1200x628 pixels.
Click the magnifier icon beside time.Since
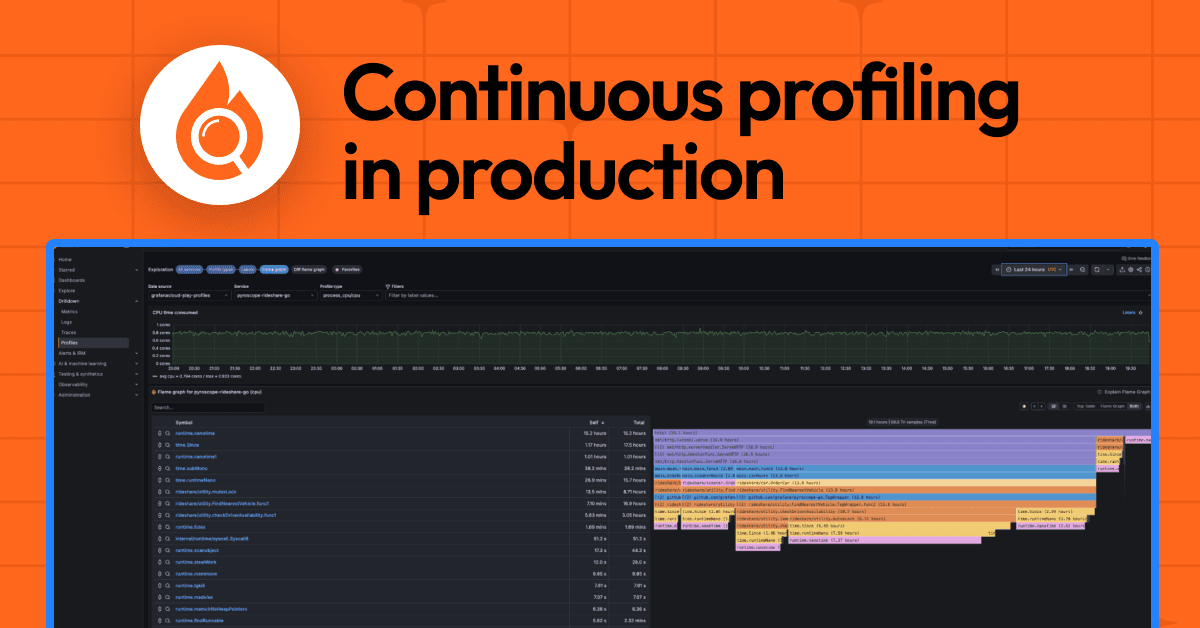167,445
